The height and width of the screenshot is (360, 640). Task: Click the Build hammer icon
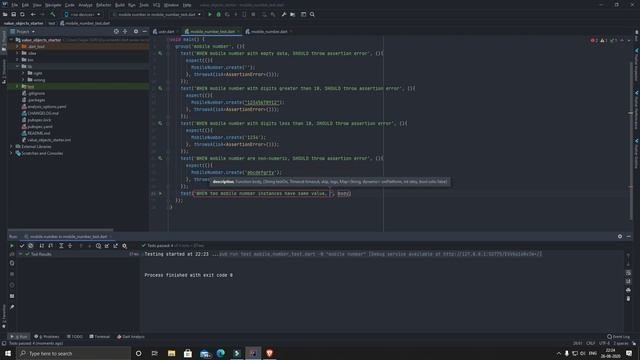point(53,14)
